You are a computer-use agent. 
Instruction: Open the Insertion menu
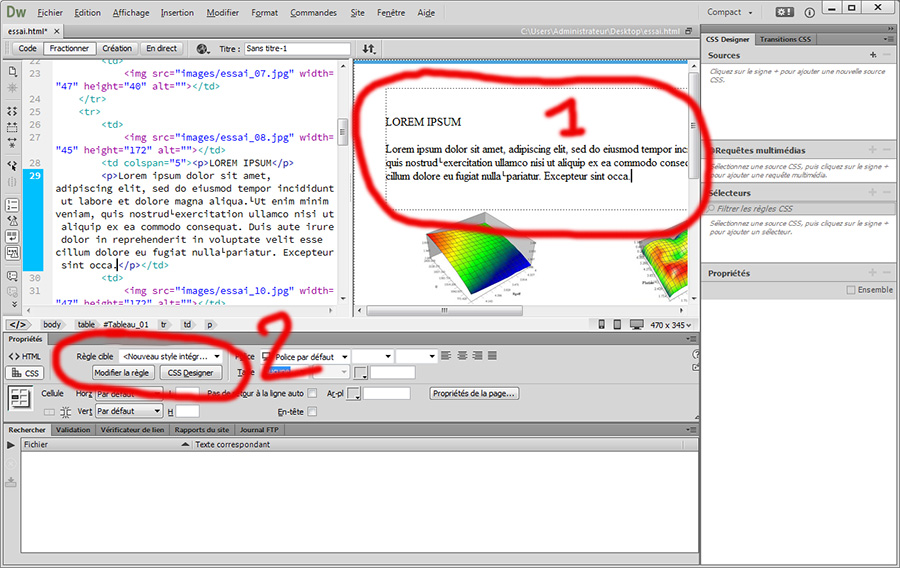tap(177, 13)
